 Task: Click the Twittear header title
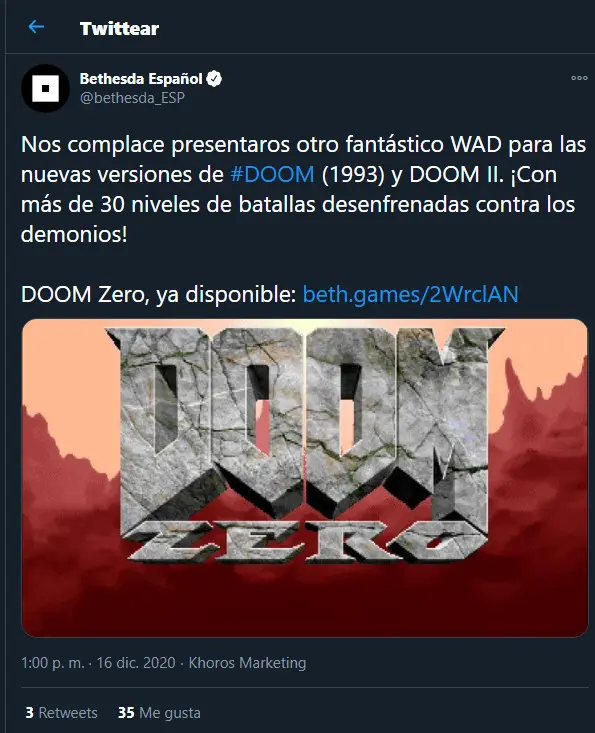(x=119, y=29)
